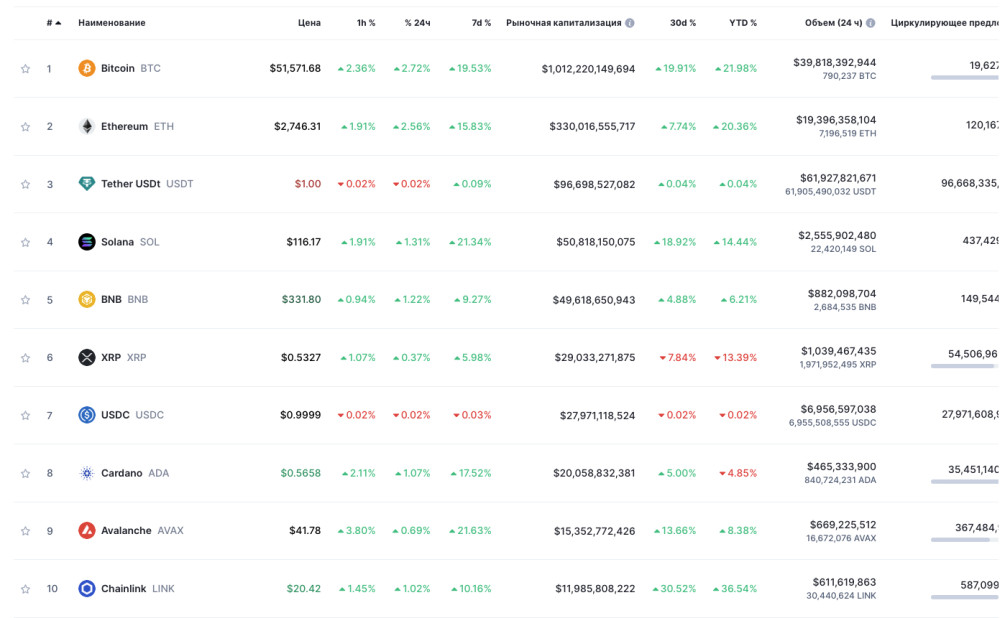Click Solana market cap $50,818,150,075
The width and height of the screenshot is (1005, 618).
(x=595, y=242)
